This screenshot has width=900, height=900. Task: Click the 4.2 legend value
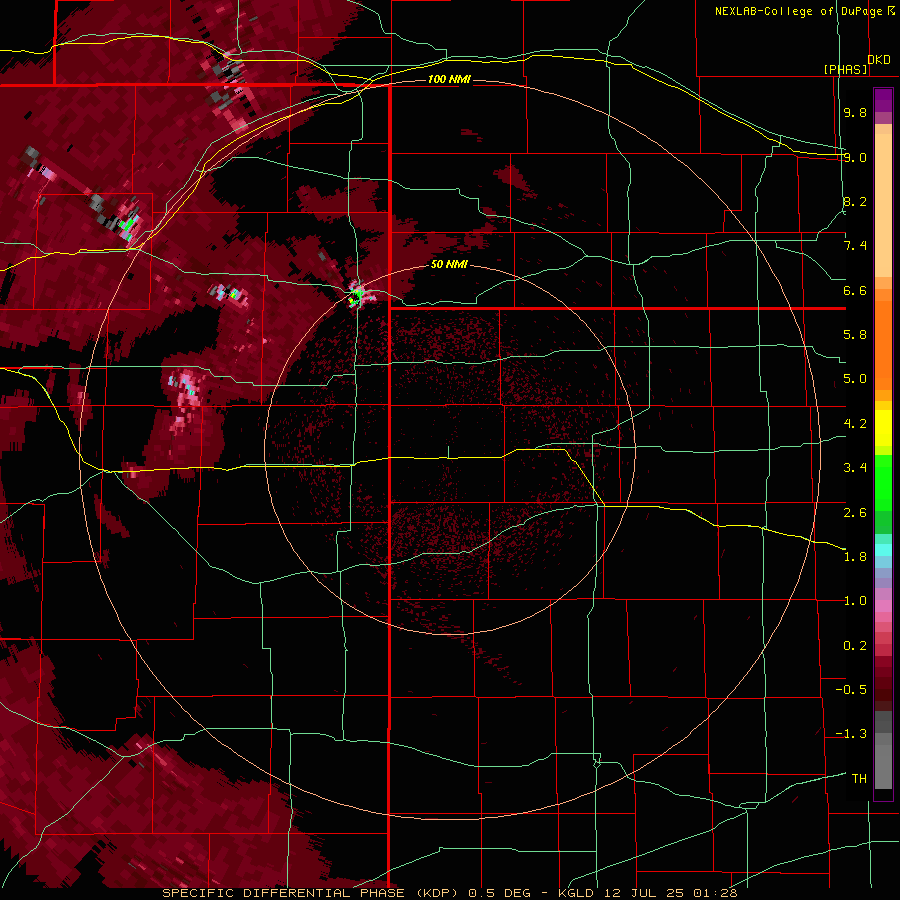855,424
